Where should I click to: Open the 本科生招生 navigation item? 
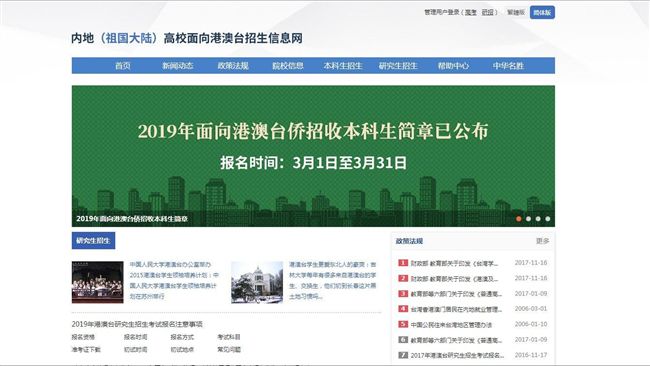click(343, 65)
